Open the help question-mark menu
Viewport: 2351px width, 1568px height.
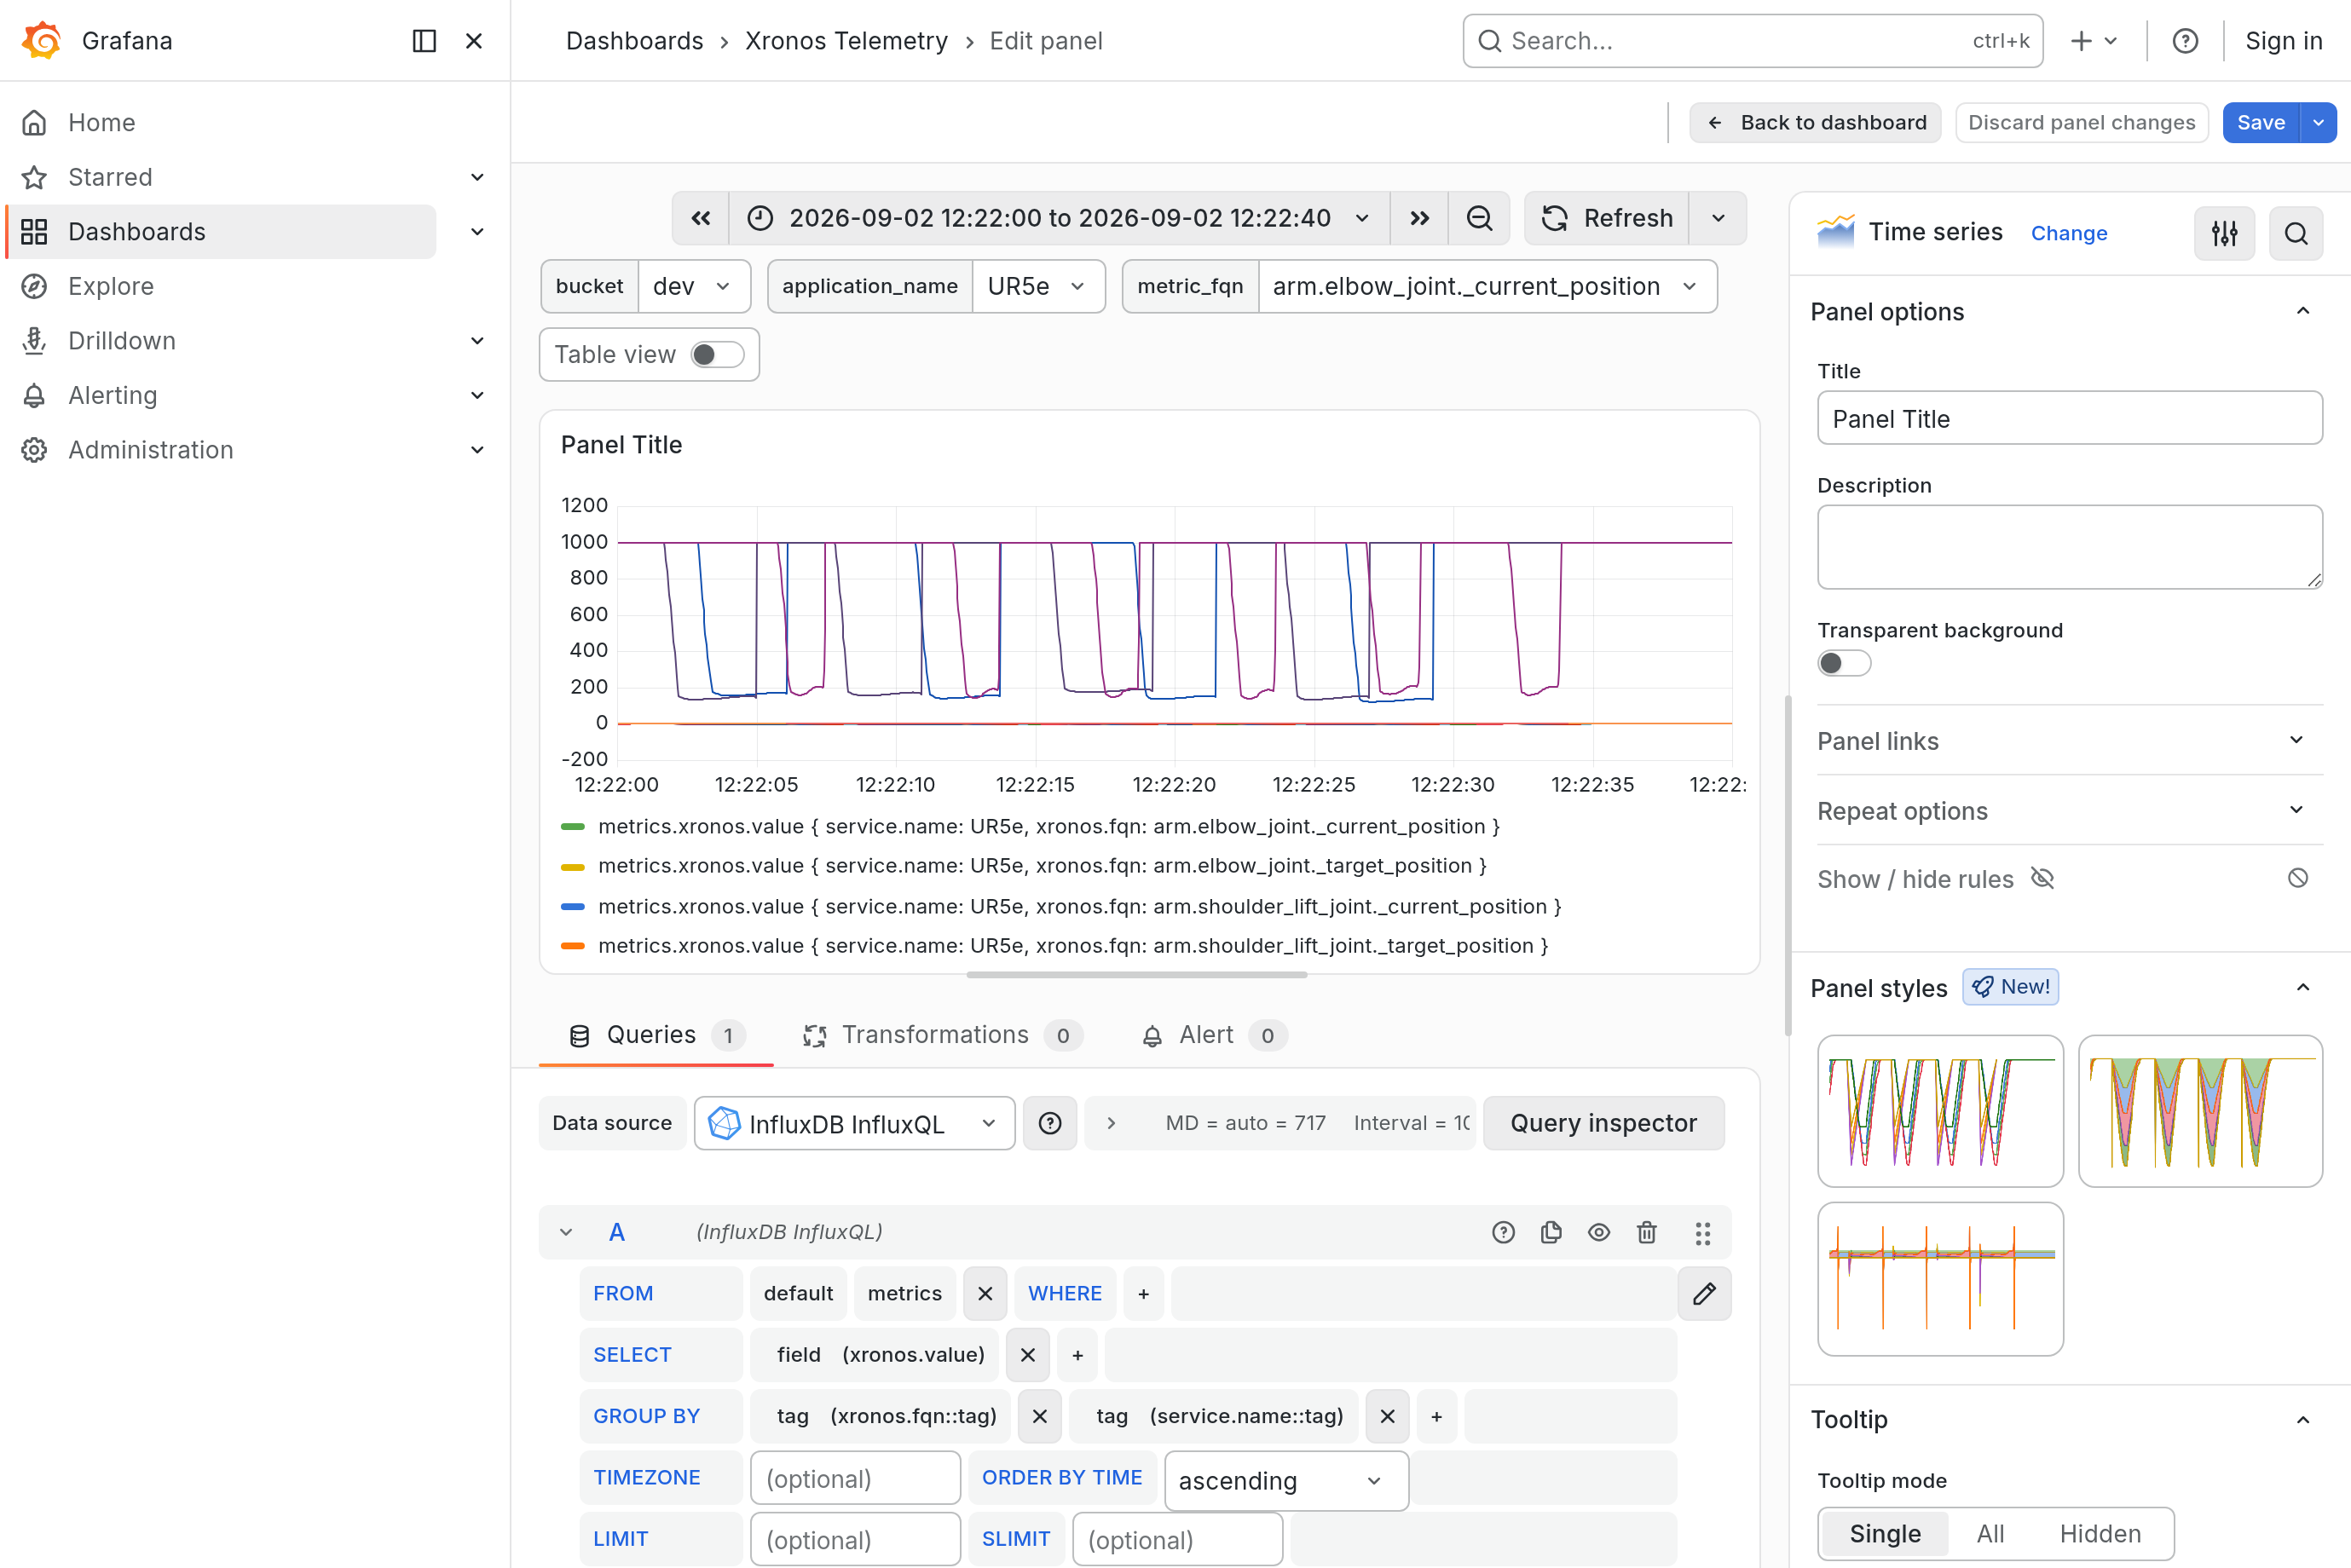(x=2185, y=41)
